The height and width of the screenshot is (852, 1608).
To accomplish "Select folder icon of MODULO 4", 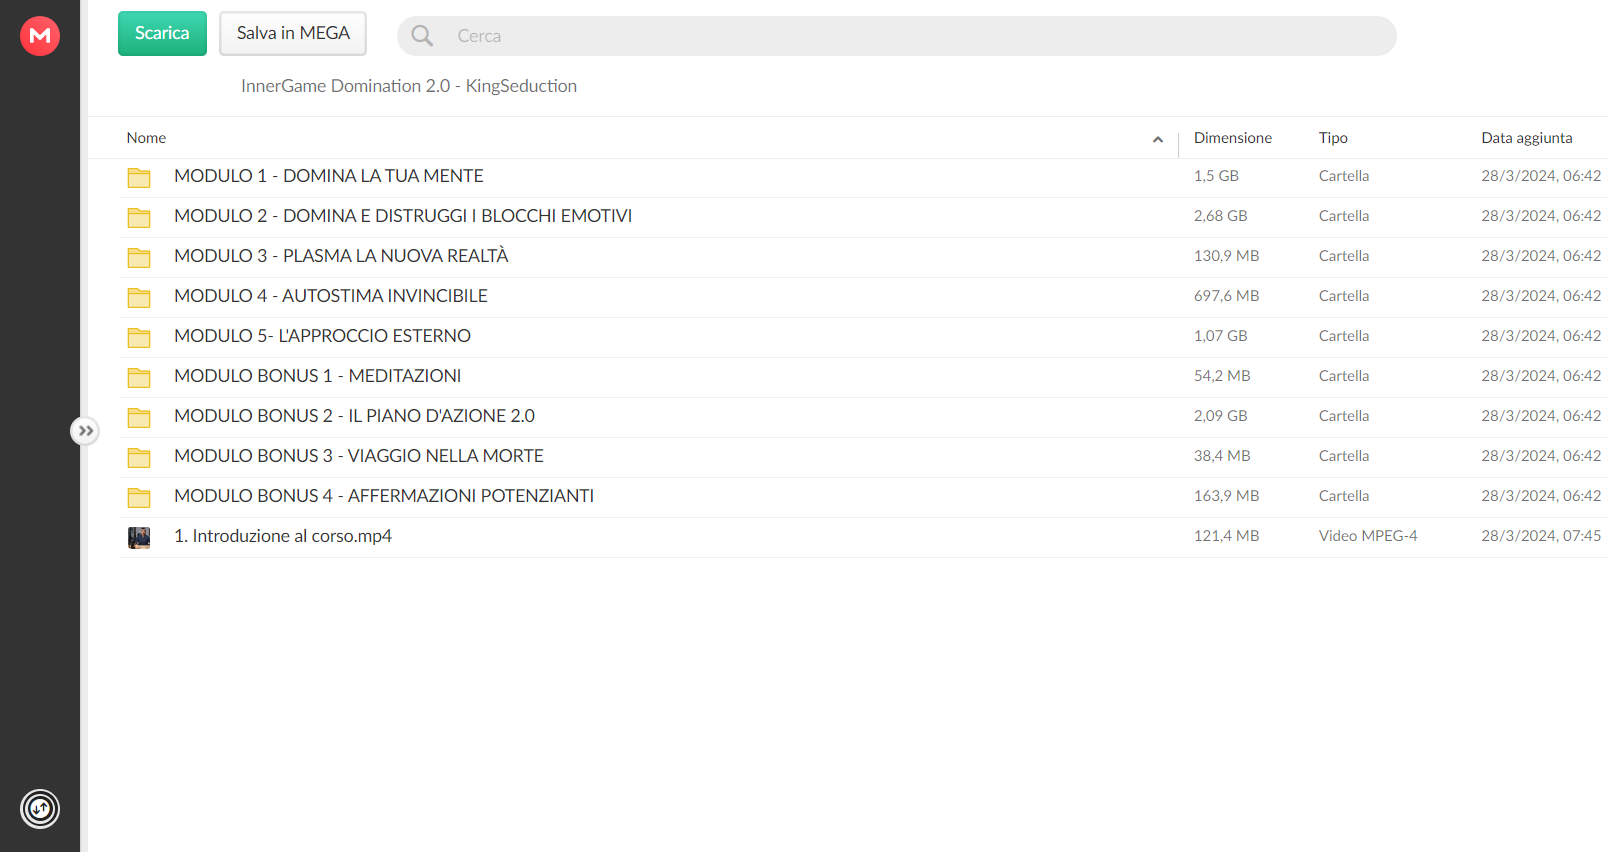I will [x=139, y=298].
